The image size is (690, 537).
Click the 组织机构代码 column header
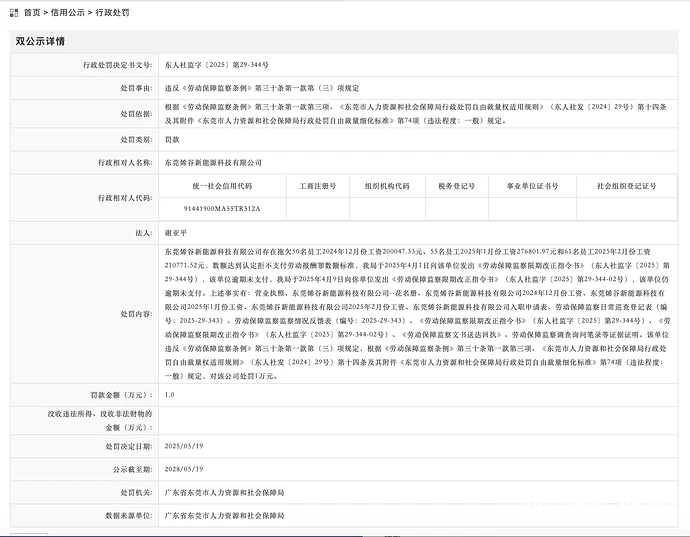click(x=387, y=186)
